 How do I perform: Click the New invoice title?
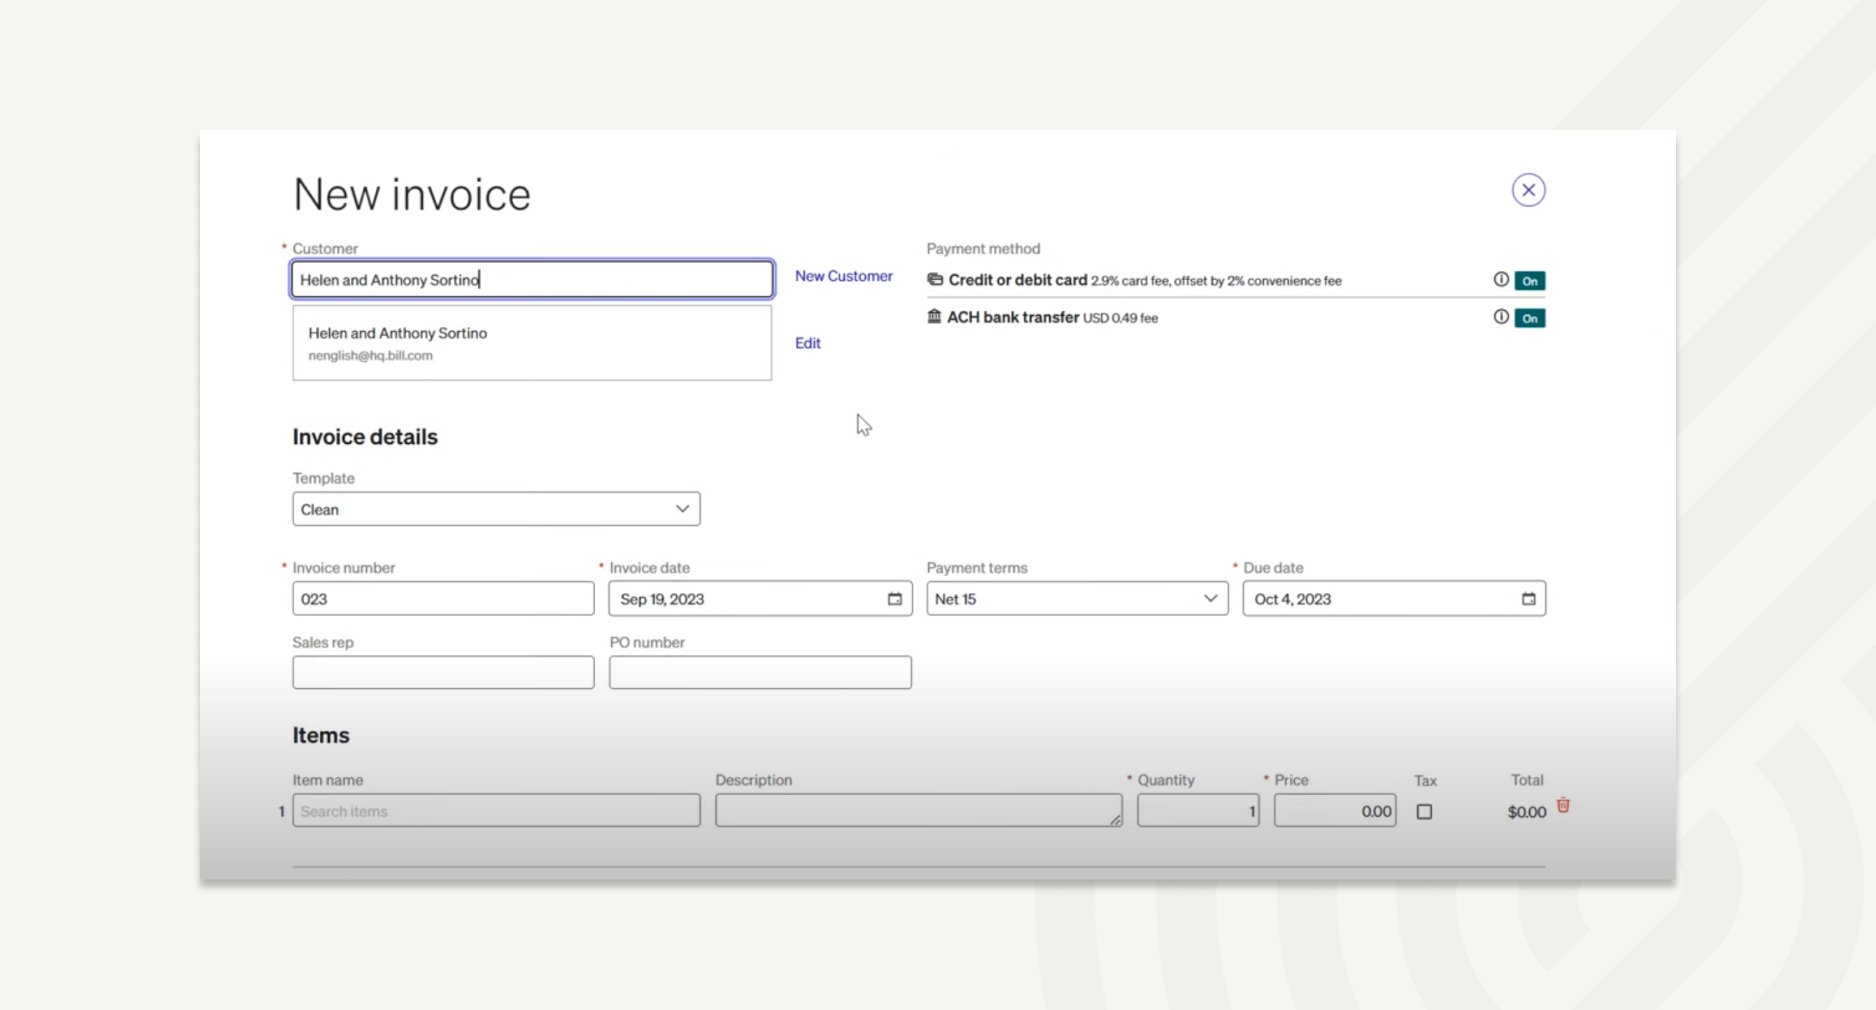pyautogui.click(x=412, y=194)
